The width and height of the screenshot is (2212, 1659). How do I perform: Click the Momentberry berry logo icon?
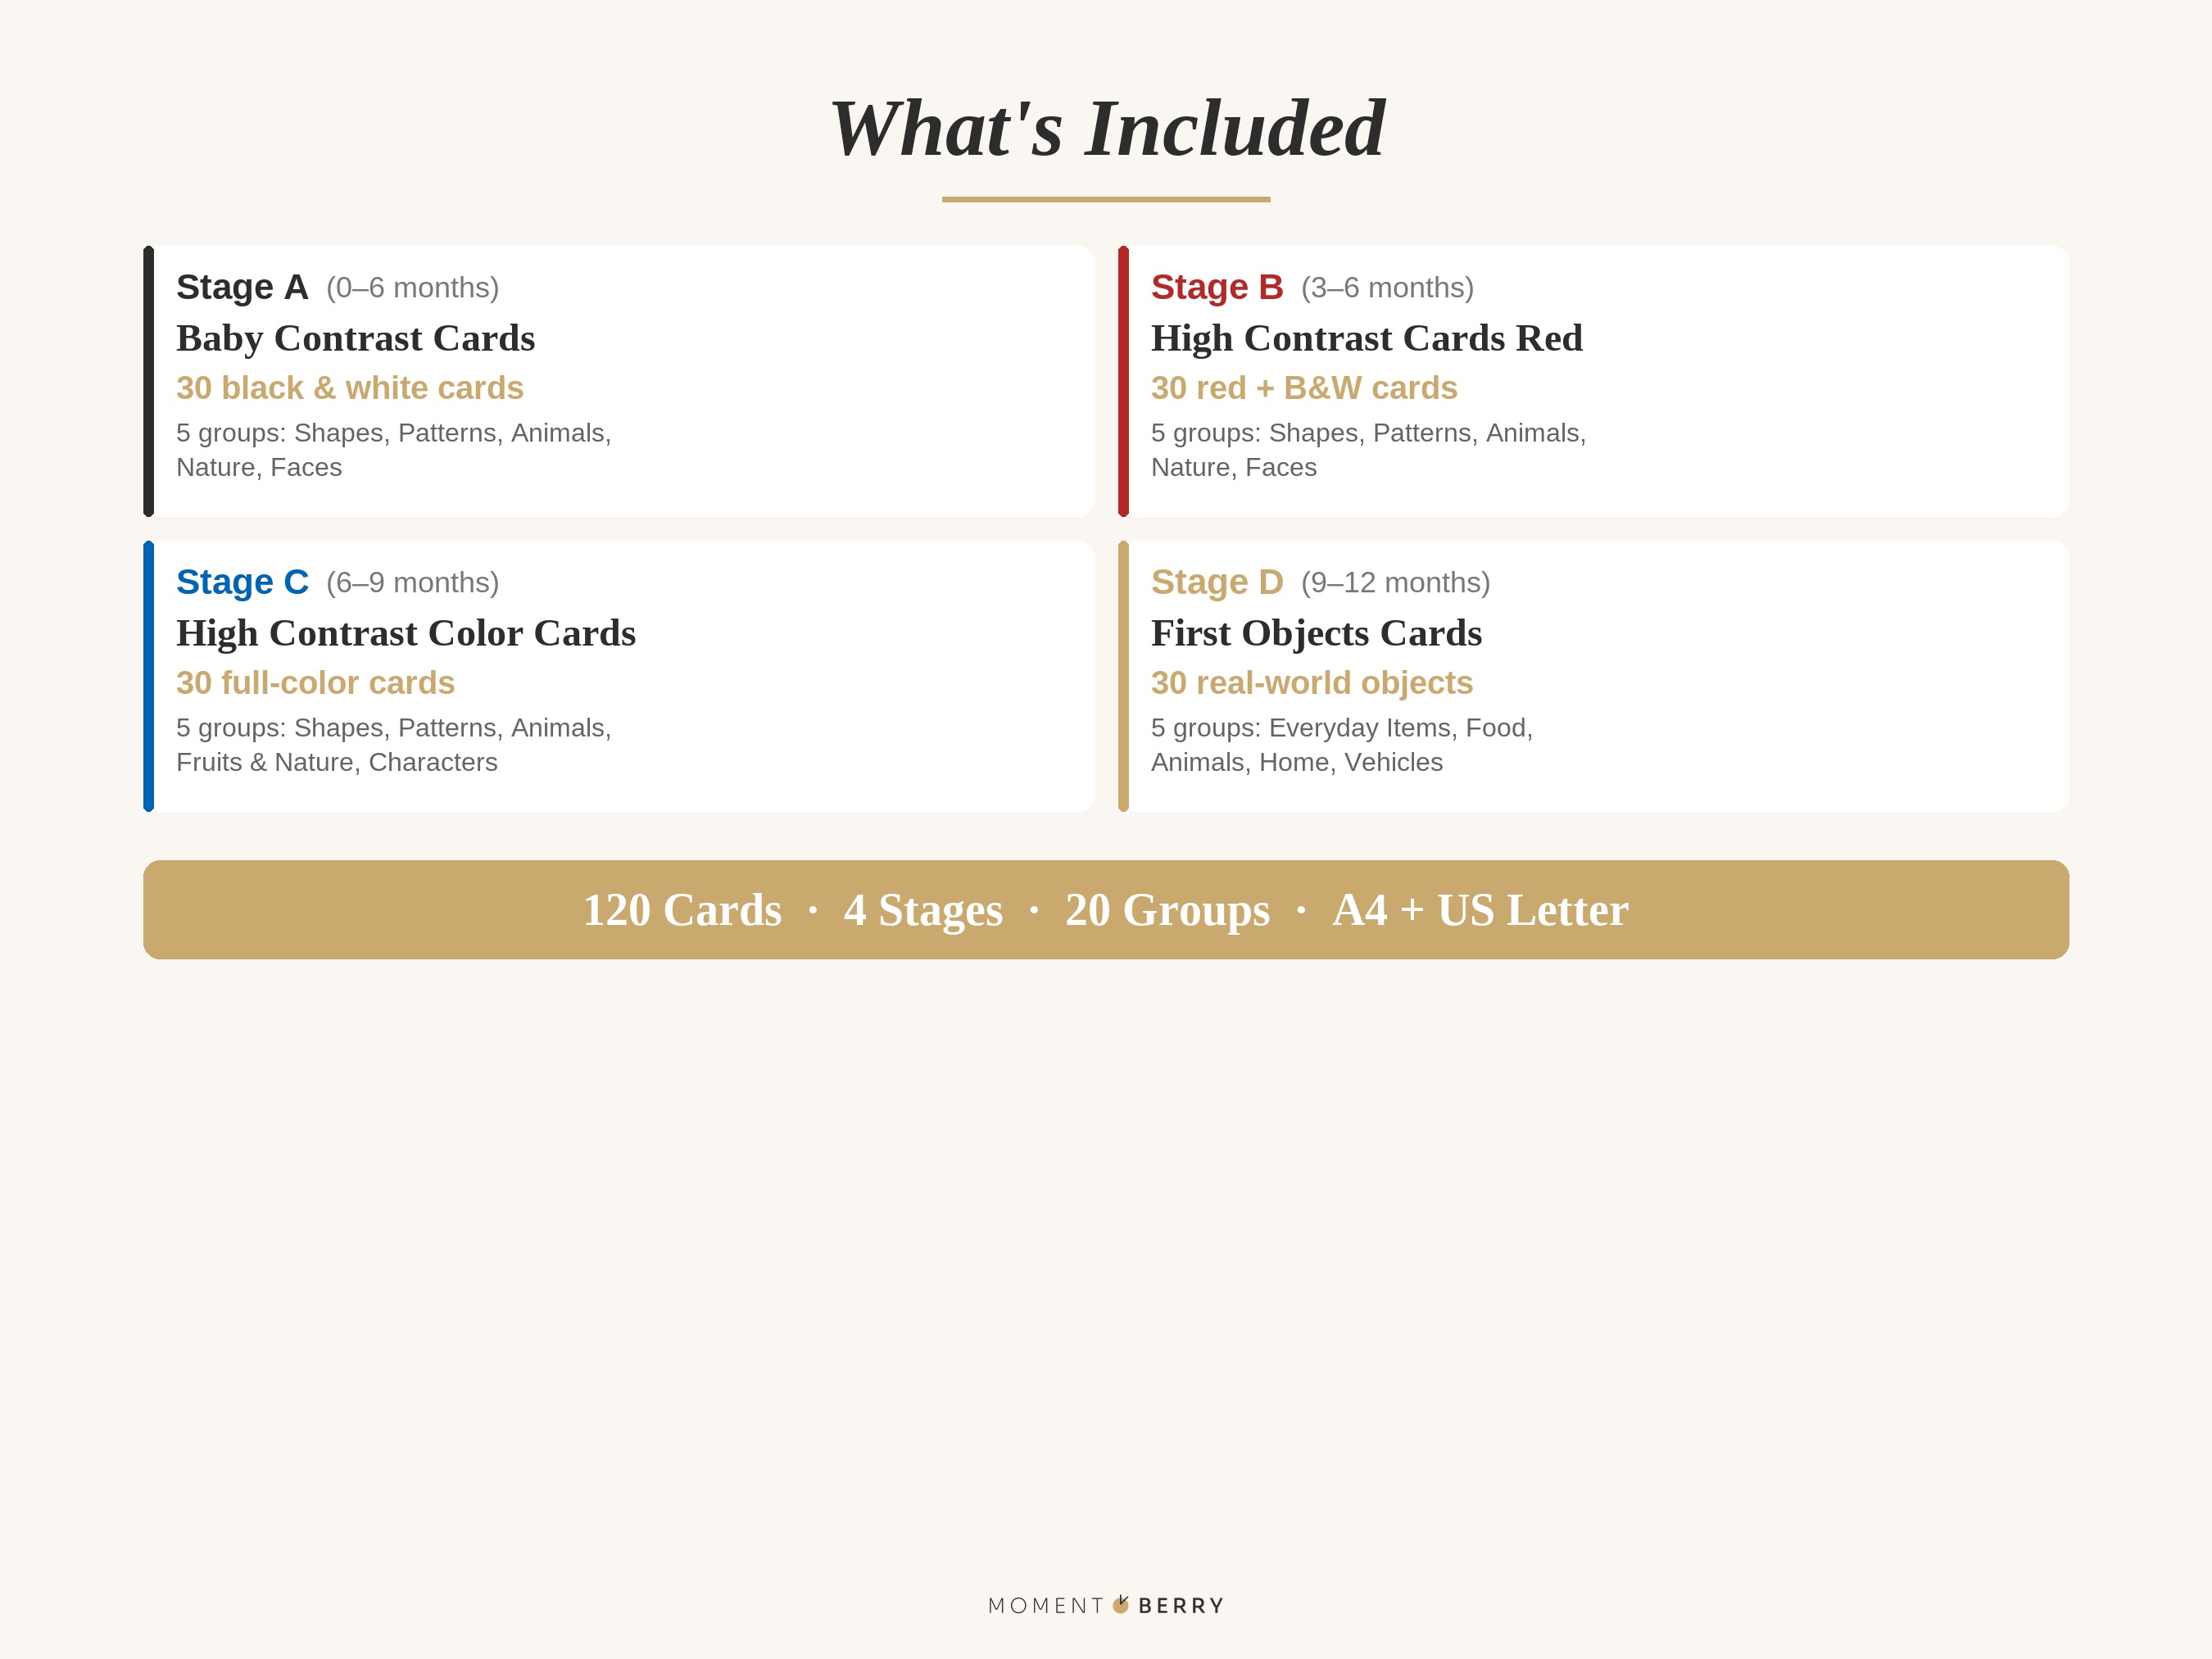(x=1121, y=1605)
